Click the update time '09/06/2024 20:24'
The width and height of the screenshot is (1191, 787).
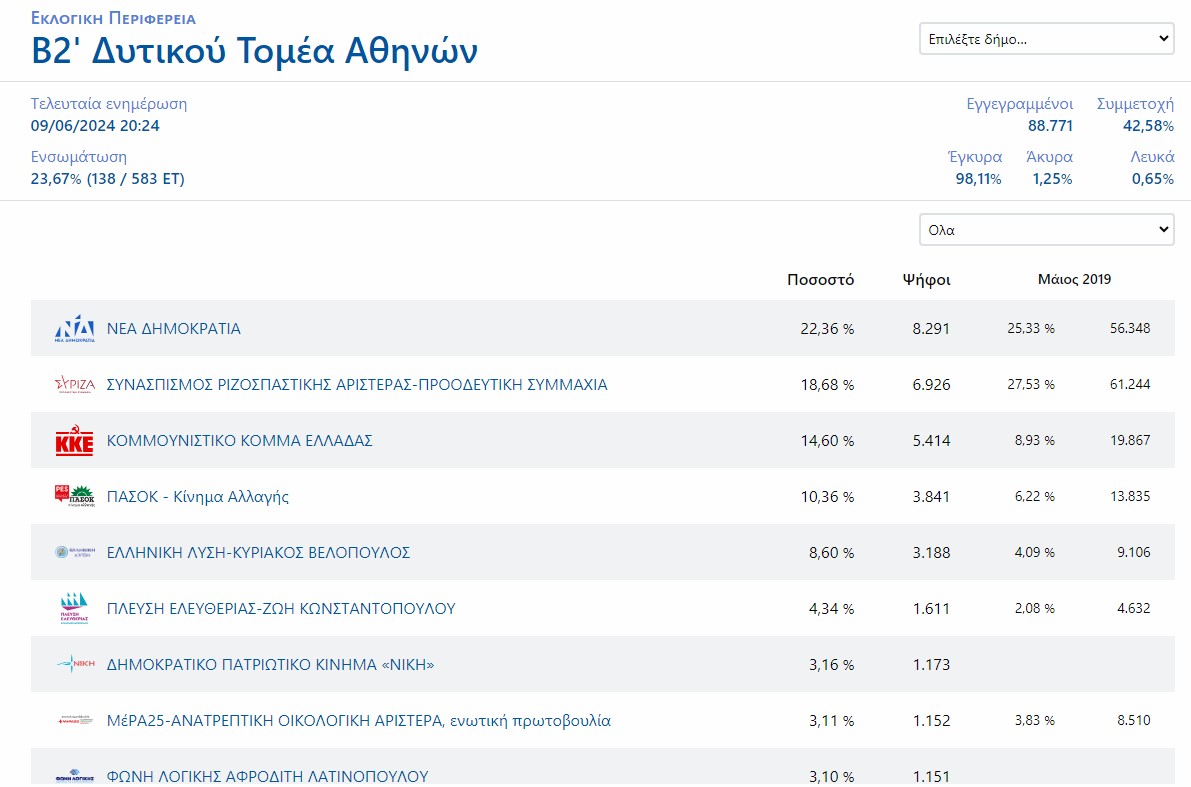(95, 126)
